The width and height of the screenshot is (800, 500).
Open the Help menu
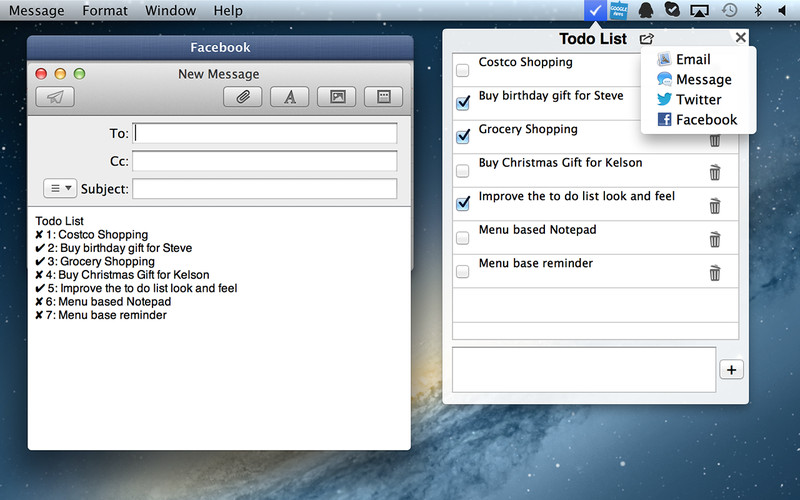[228, 10]
